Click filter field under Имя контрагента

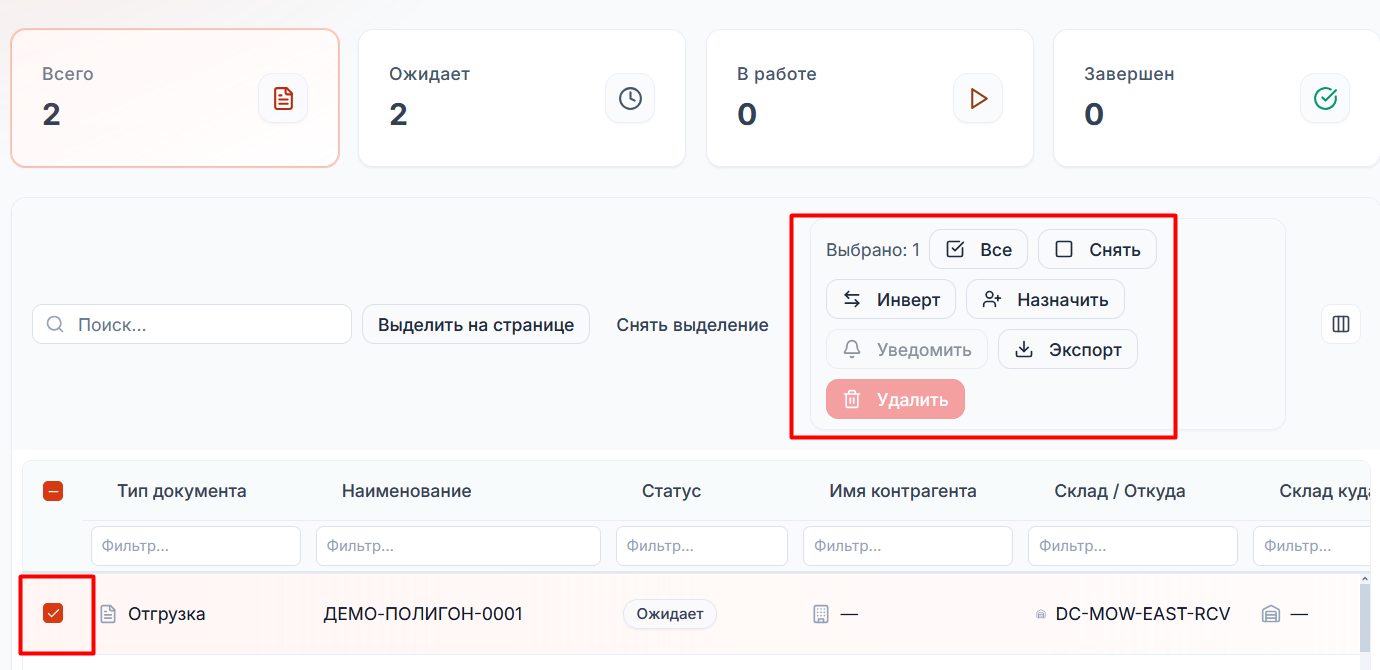tap(908, 546)
